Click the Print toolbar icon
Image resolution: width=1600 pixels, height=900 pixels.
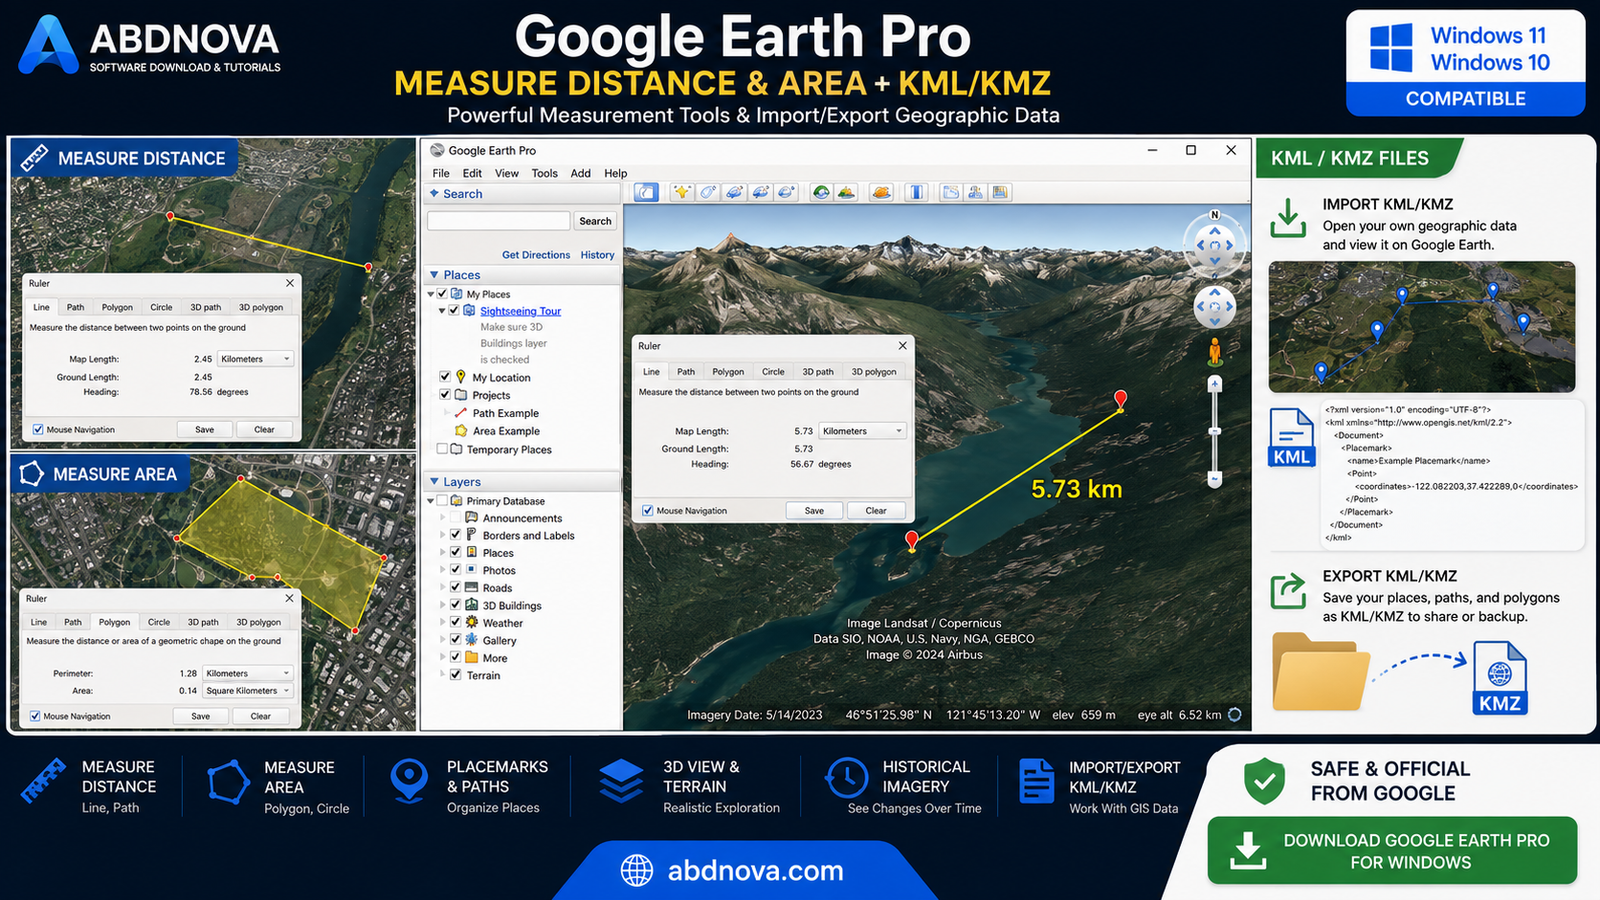pyautogui.click(x=975, y=192)
